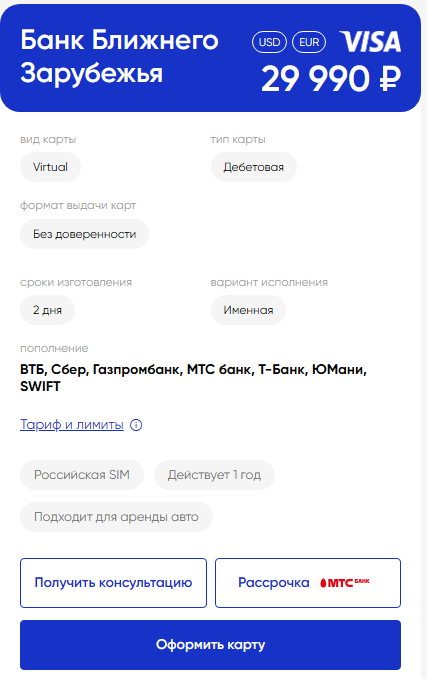Click the Действует 1 год tag

coord(214,475)
